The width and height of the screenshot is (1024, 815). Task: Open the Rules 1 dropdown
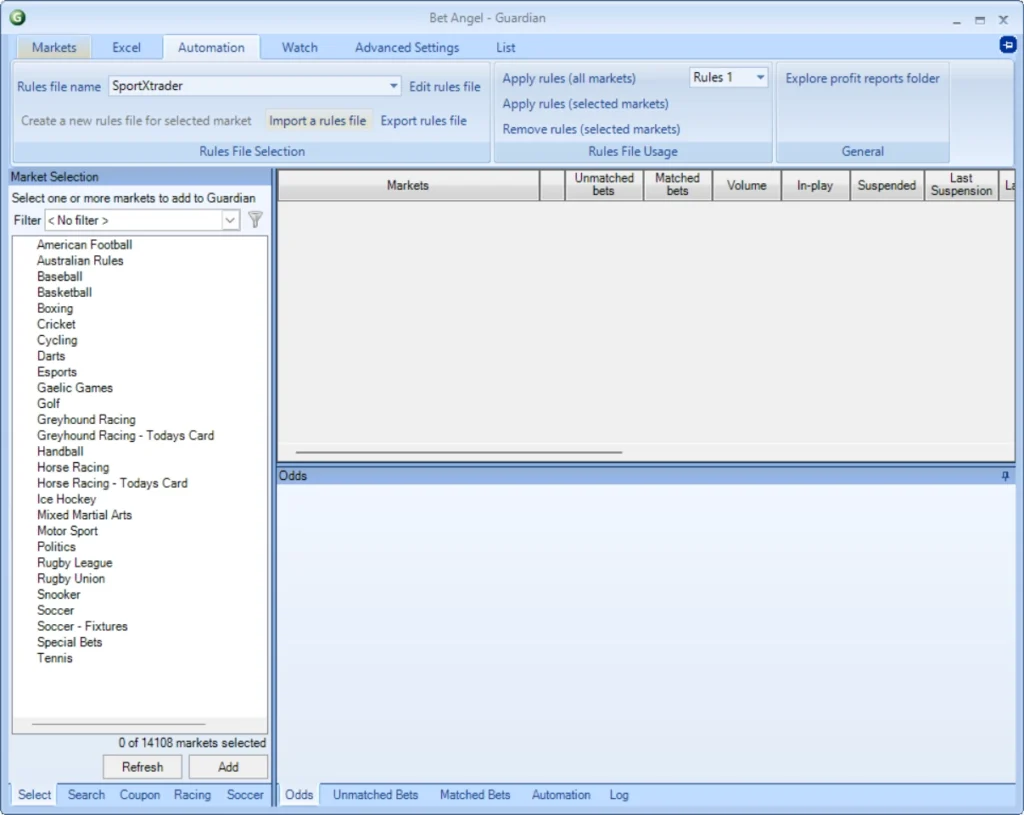click(x=760, y=77)
